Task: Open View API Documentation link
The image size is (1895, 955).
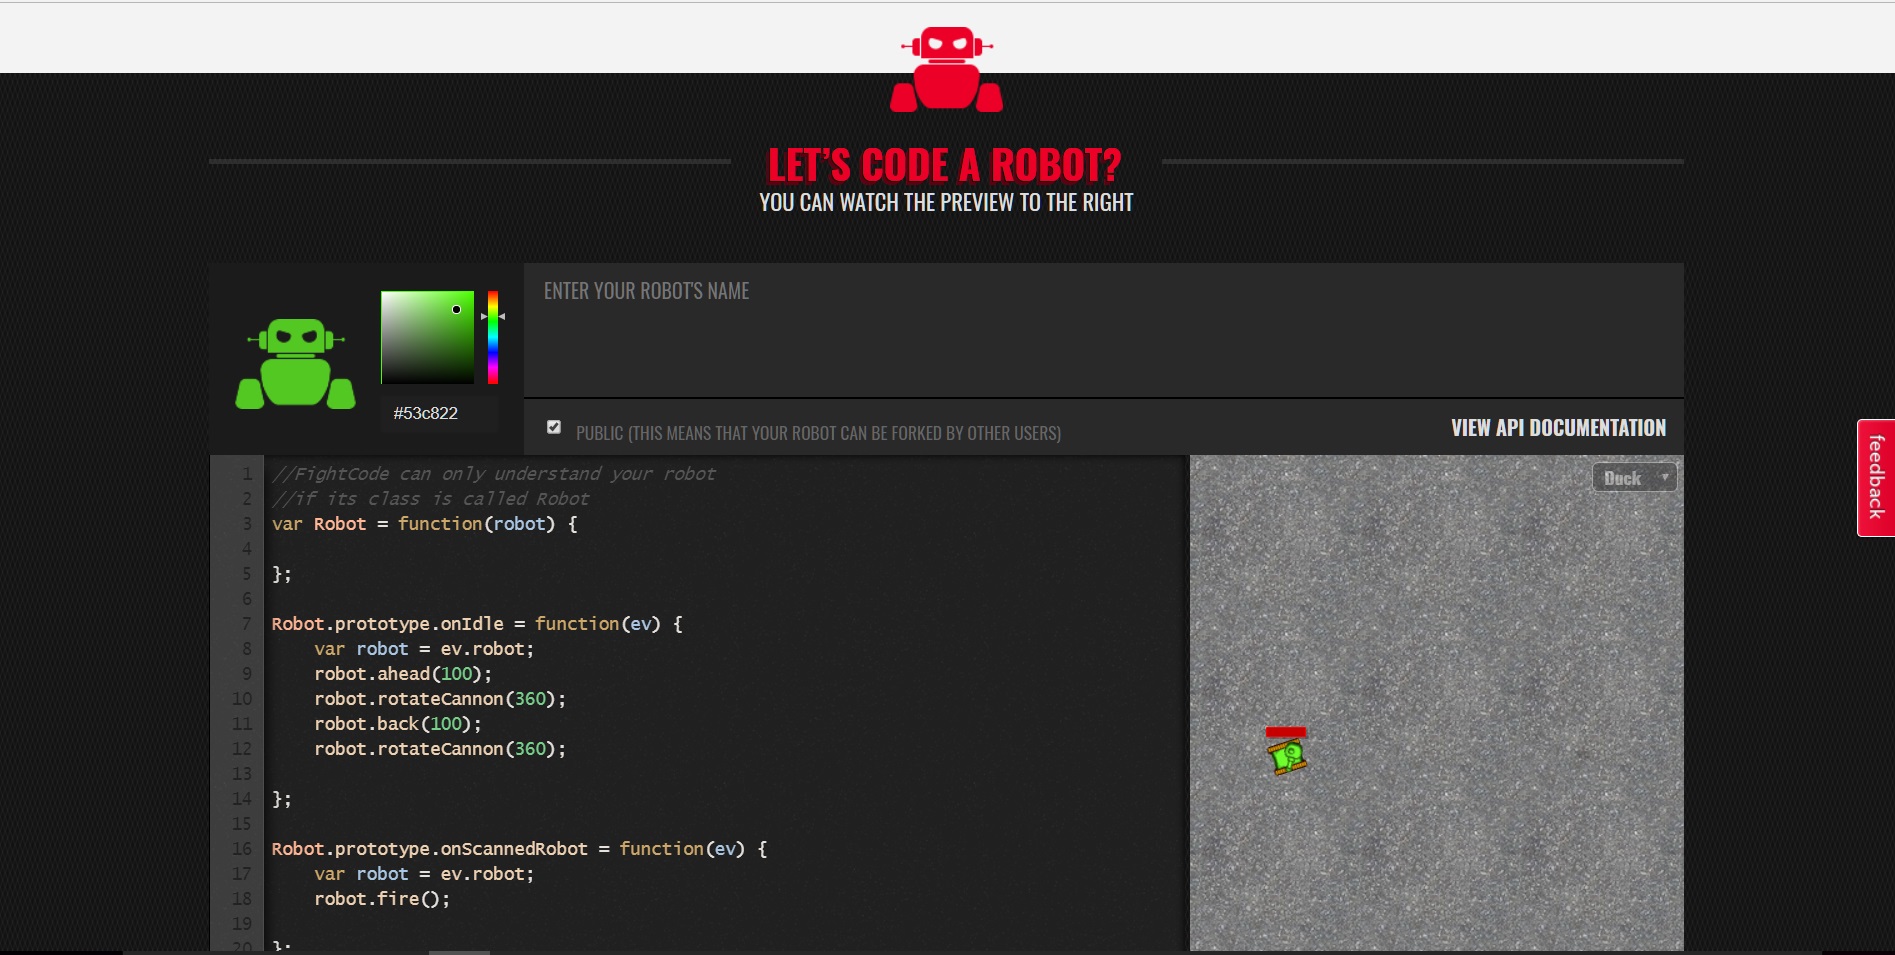Action: coord(1558,428)
